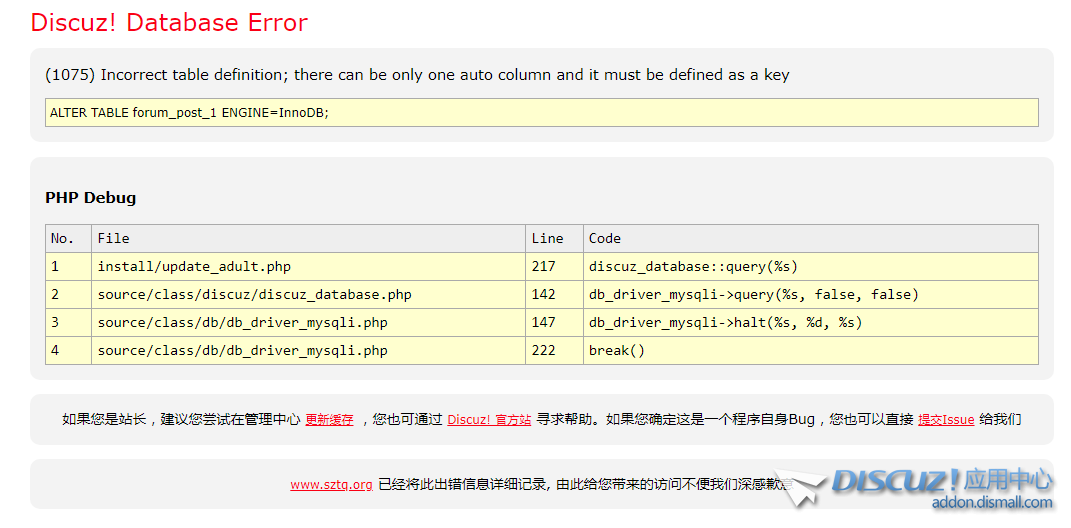
Task: Select the source/class/discuz/discuz_database.php cell
Action: pyautogui.click(x=254, y=295)
